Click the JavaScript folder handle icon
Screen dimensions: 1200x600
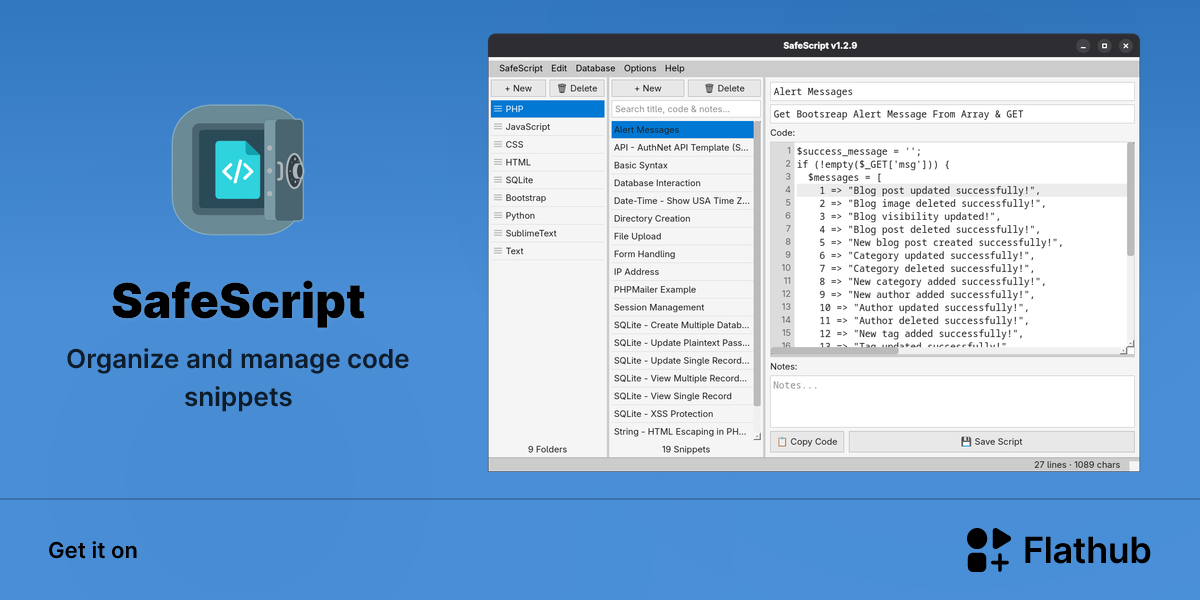pyautogui.click(x=498, y=127)
